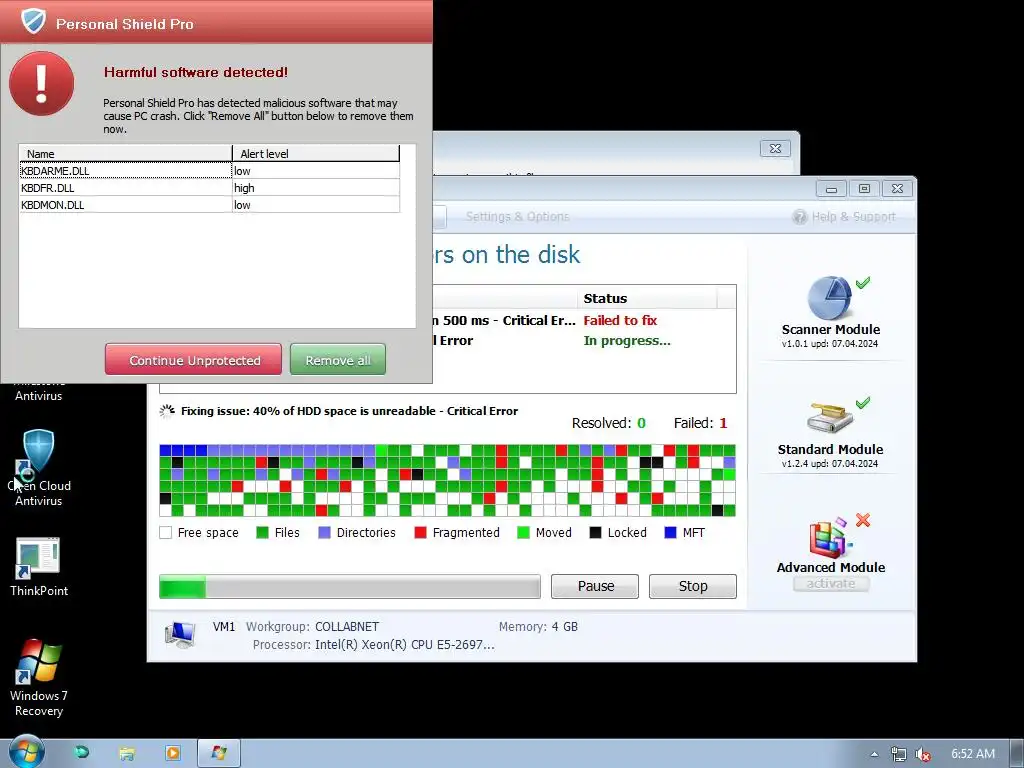Stop the disk scan
Image resolution: width=1024 pixels, height=768 pixels.
(x=692, y=586)
